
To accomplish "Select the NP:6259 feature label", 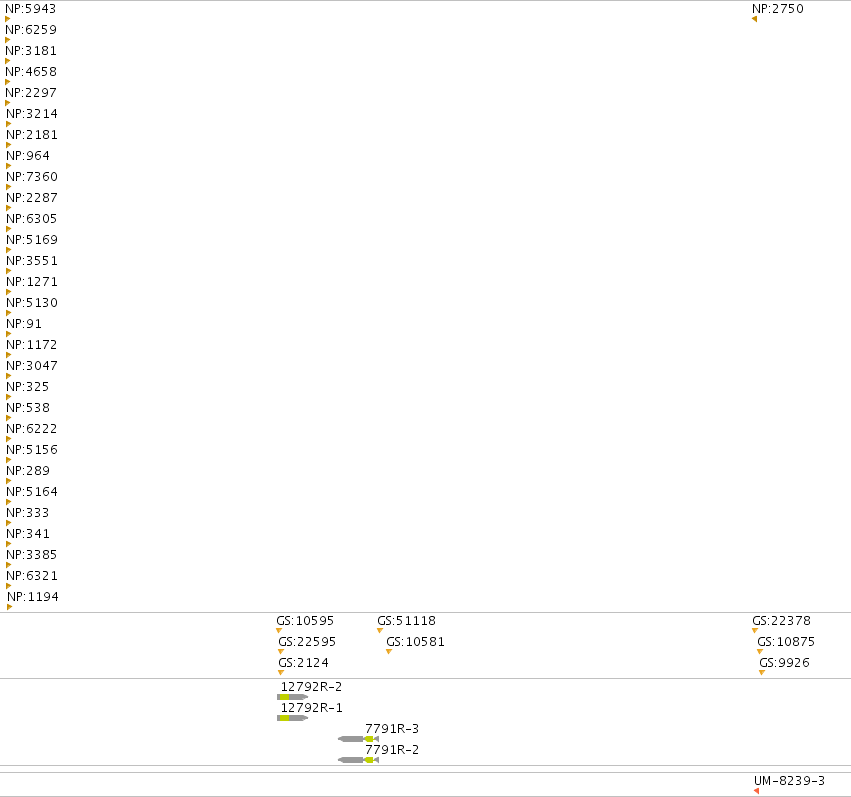I will click(31, 30).
